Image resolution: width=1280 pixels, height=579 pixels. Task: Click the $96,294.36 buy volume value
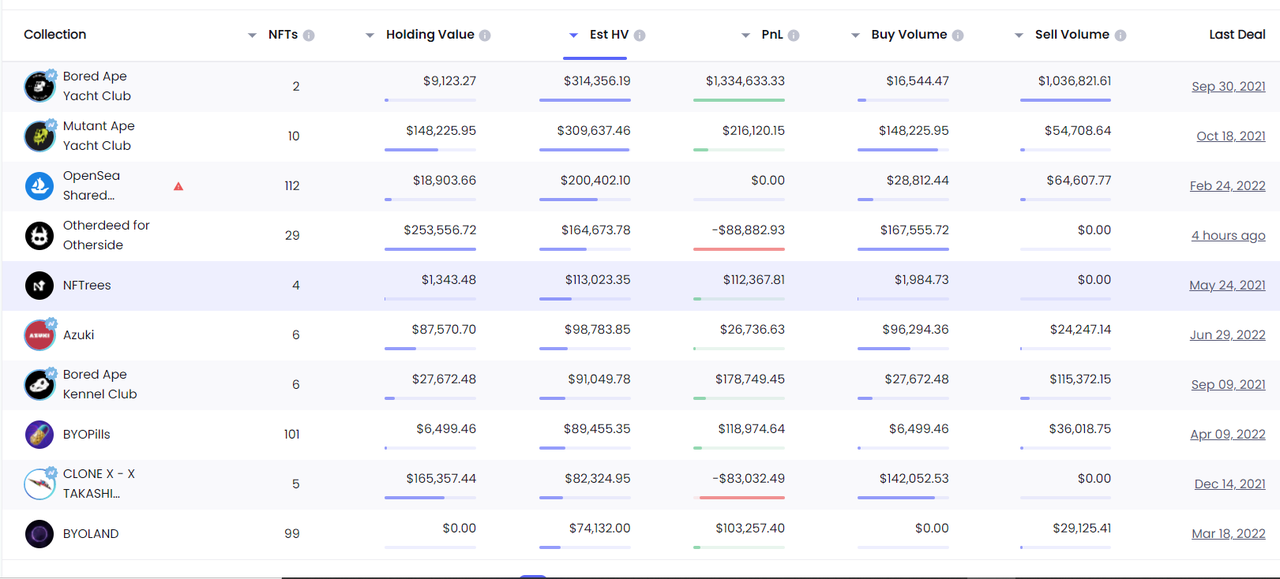pos(917,329)
